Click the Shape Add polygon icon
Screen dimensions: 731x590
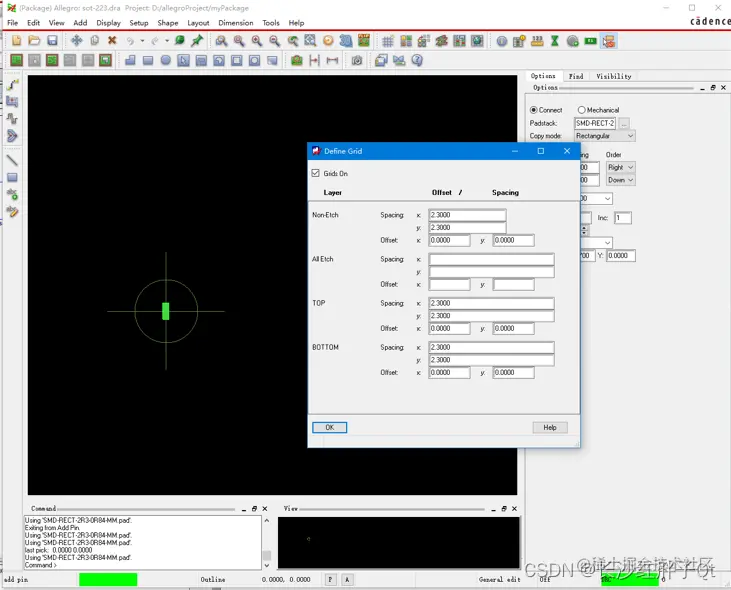coord(130,60)
